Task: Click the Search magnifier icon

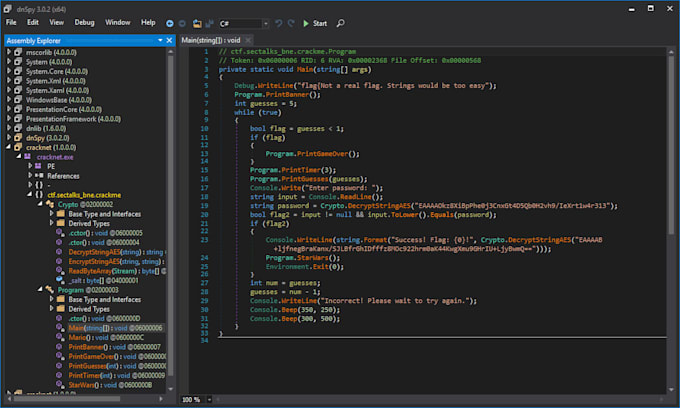Action: click(x=340, y=23)
